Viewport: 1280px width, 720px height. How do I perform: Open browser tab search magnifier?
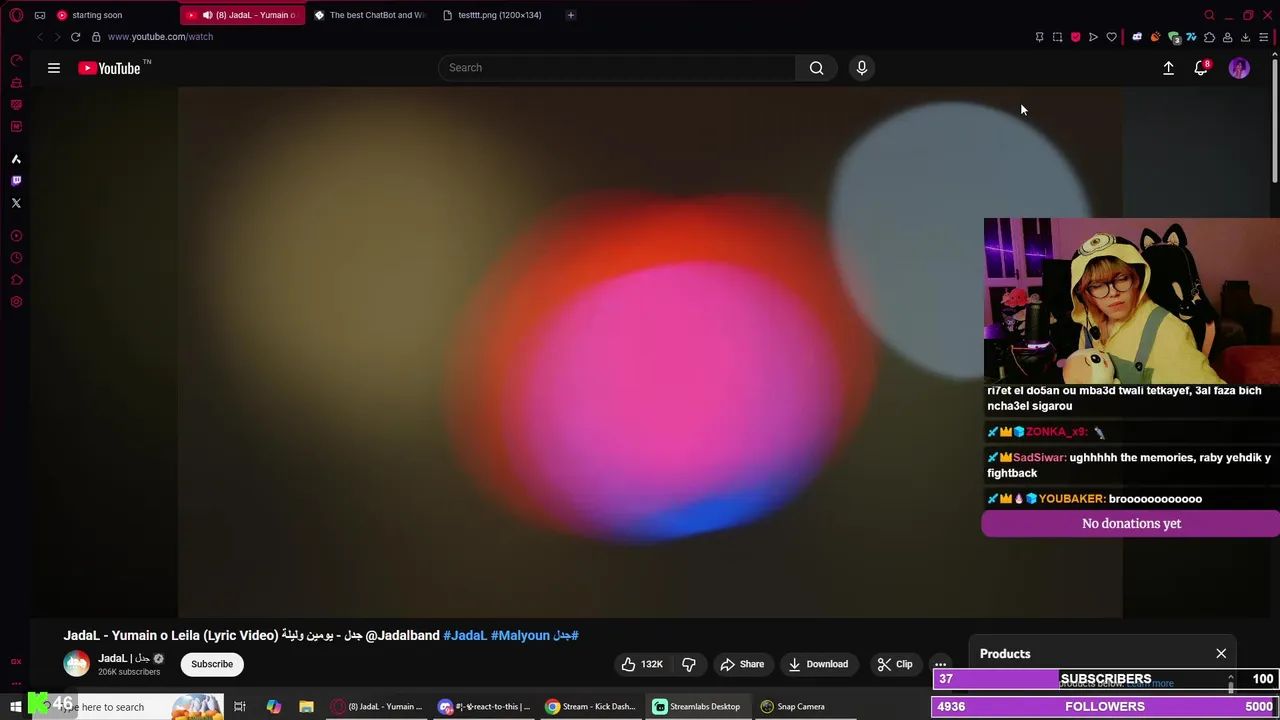pyautogui.click(x=1209, y=15)
